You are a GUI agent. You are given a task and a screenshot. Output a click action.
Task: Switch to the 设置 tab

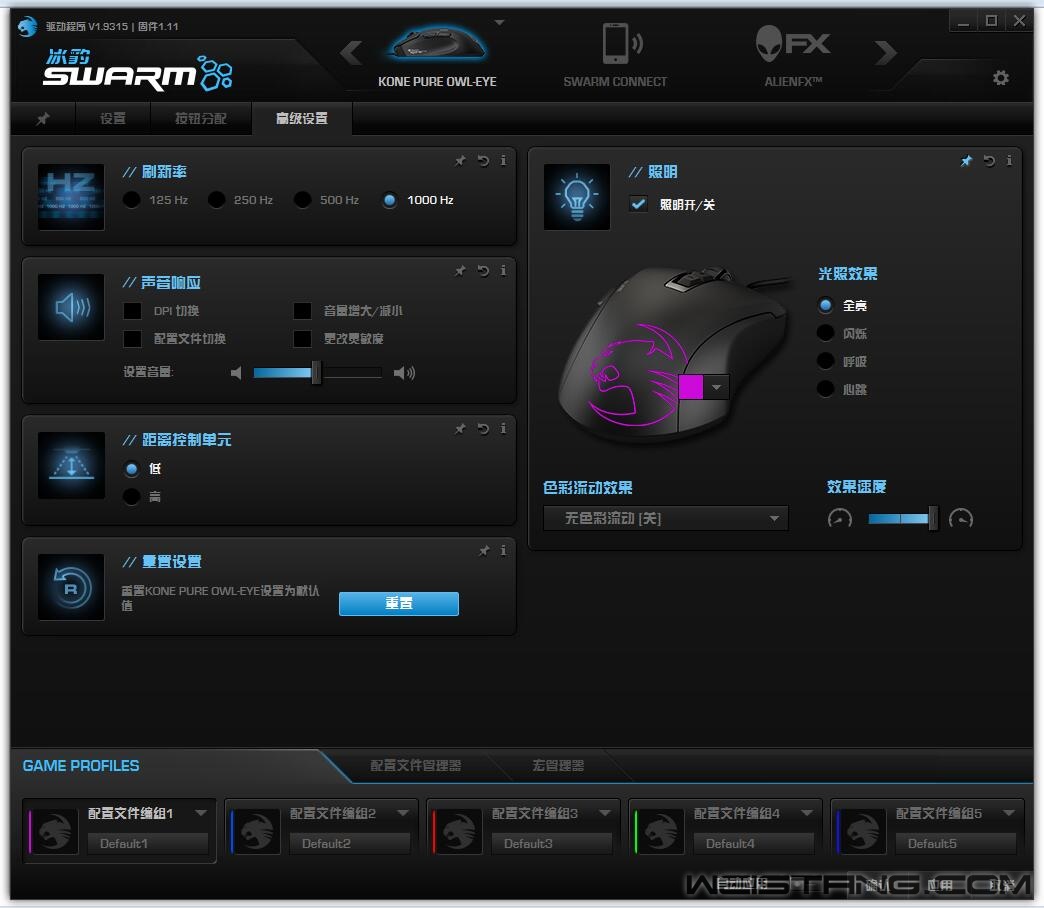(113, 119)
